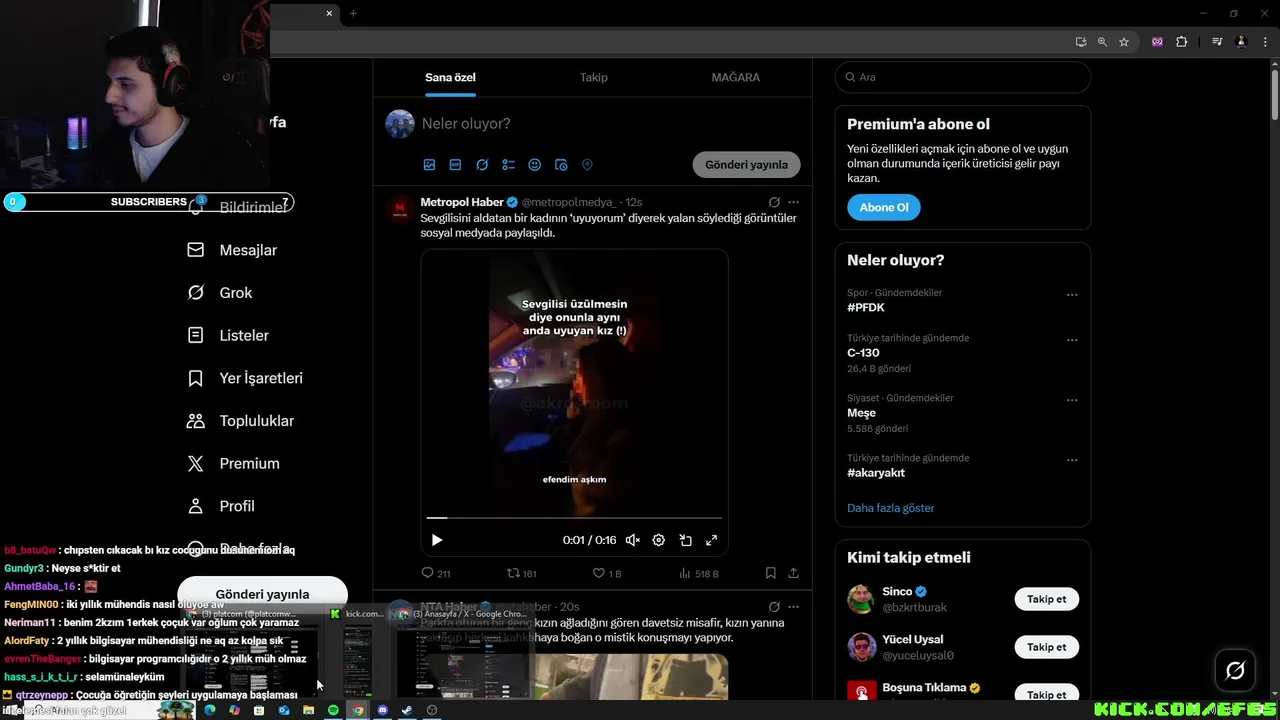The image size is (1280, 720).
Task: Follow Yücel Uysal with Takip et
Action: pos(1047,647)
